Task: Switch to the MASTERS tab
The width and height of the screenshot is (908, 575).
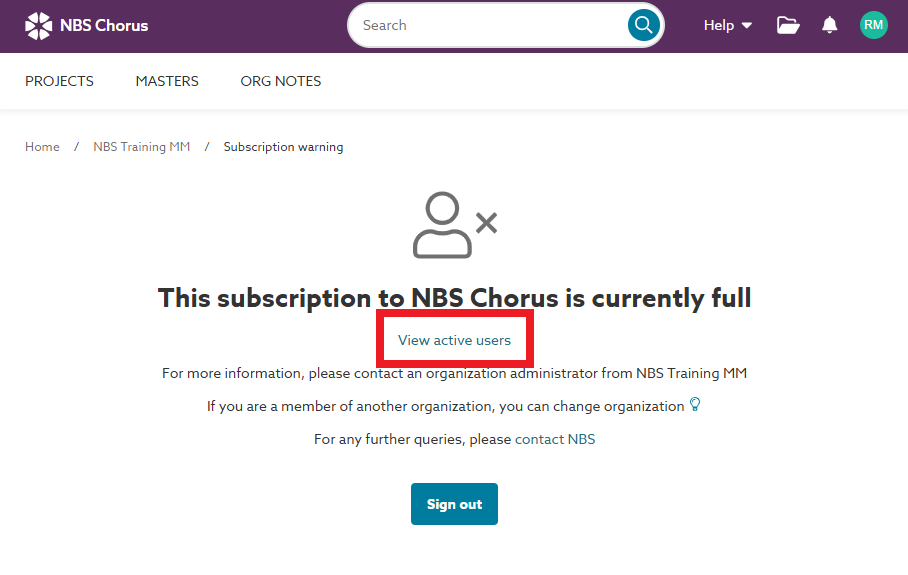Action: [167, 81]
